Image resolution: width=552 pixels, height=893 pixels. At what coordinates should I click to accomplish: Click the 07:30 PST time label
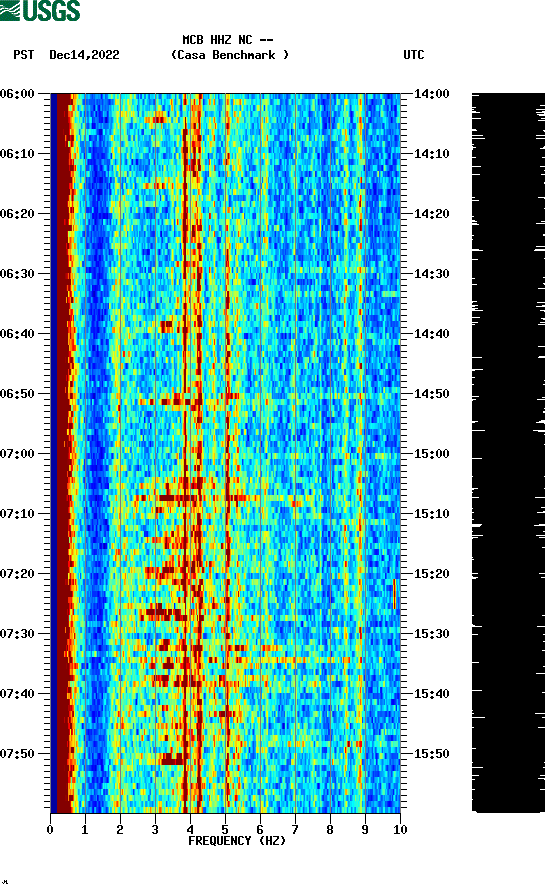coord(18,634)
